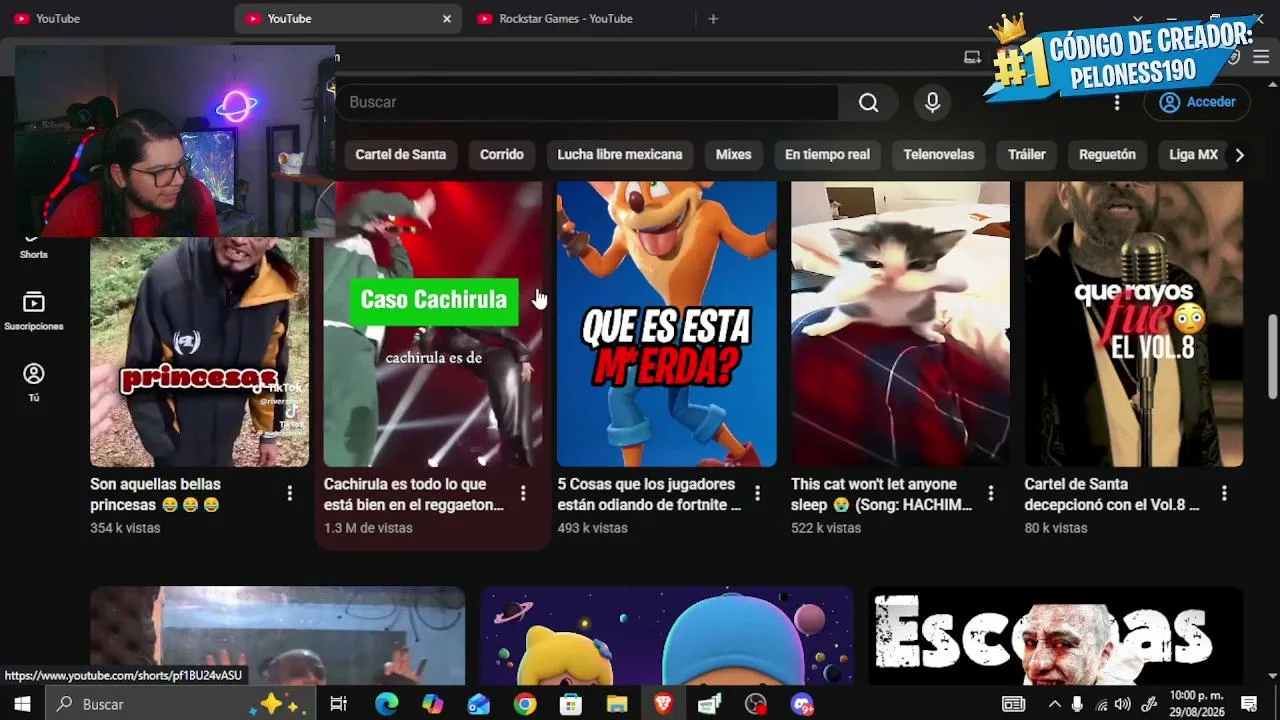1280x720 pixels.
Task: Select the Reguetón filter chip
Action: (x=1107, y=155)
